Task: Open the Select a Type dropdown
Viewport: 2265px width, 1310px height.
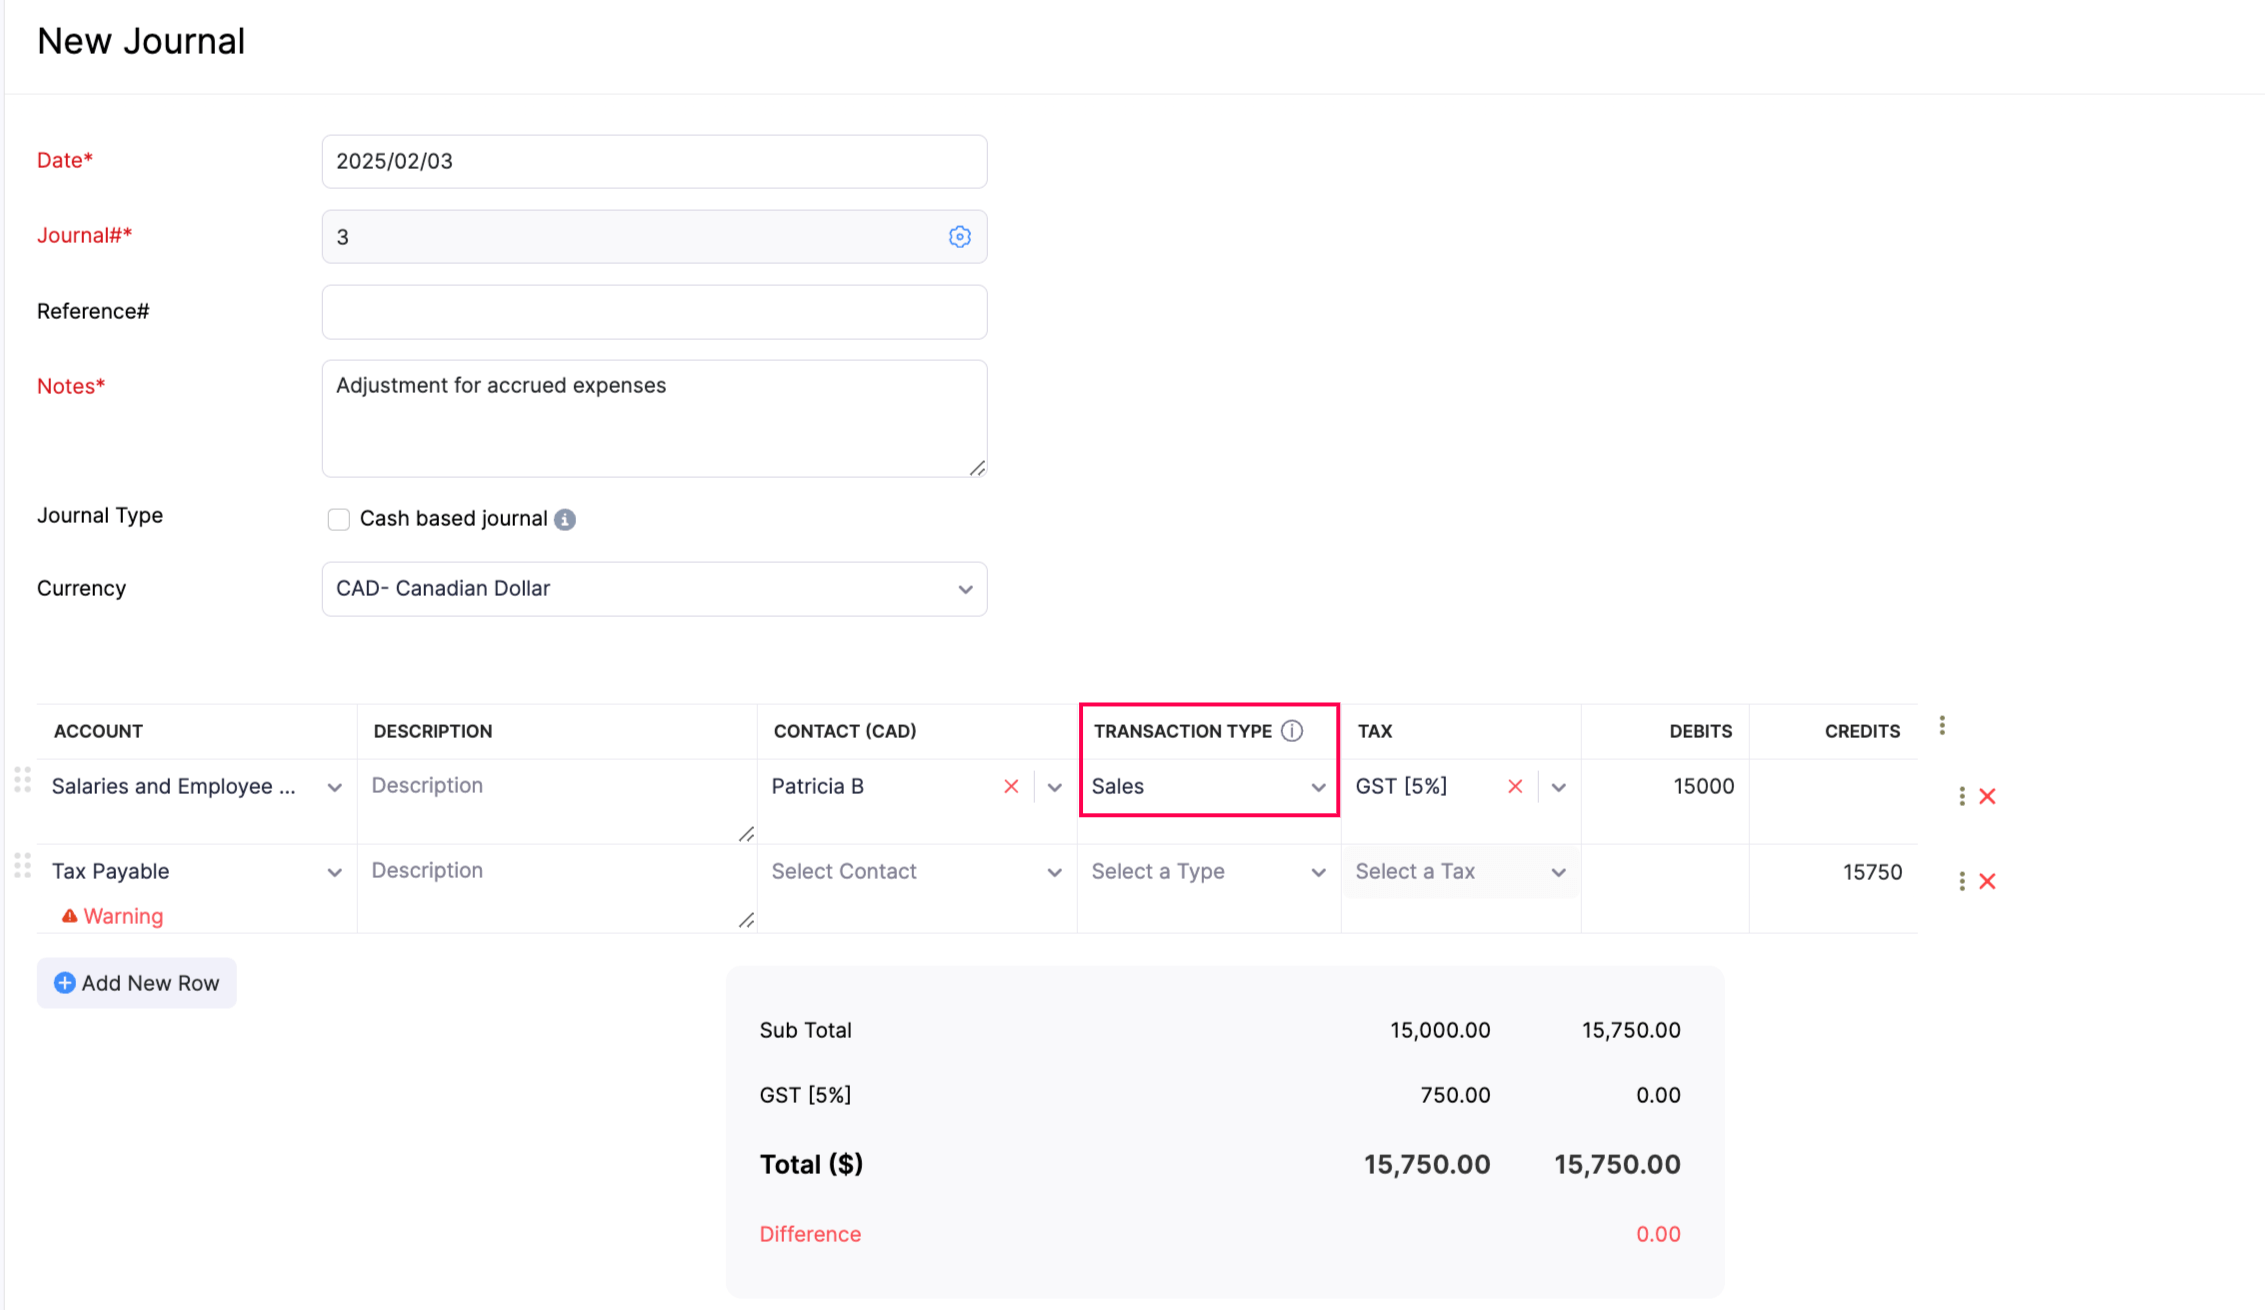Action: tap(1208, 872)
